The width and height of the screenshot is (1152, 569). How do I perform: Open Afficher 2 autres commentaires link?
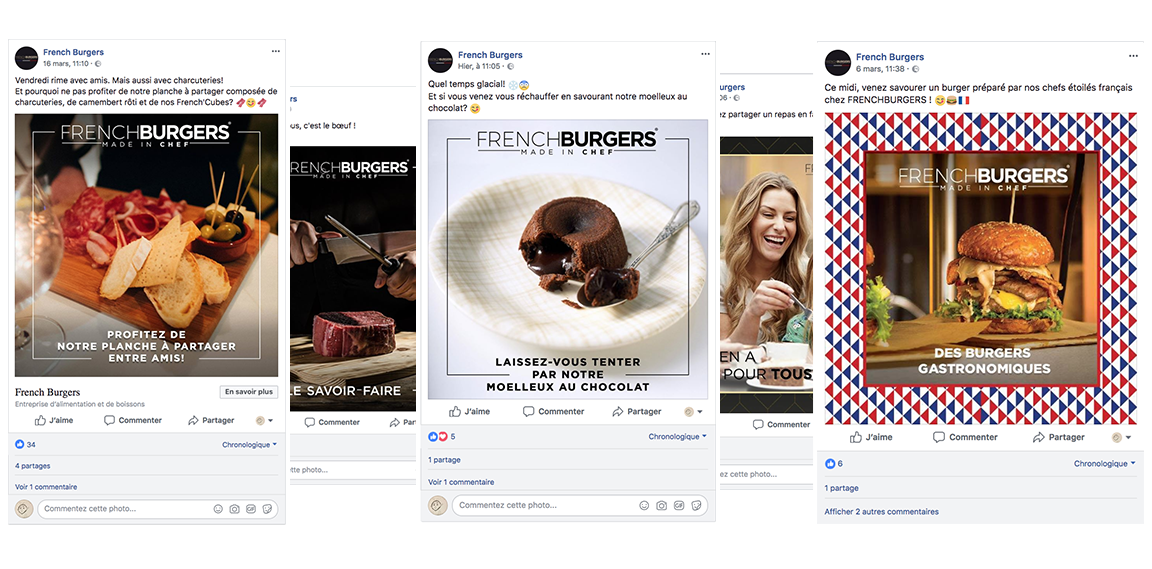pyautogui.click(x=881, y=512)
